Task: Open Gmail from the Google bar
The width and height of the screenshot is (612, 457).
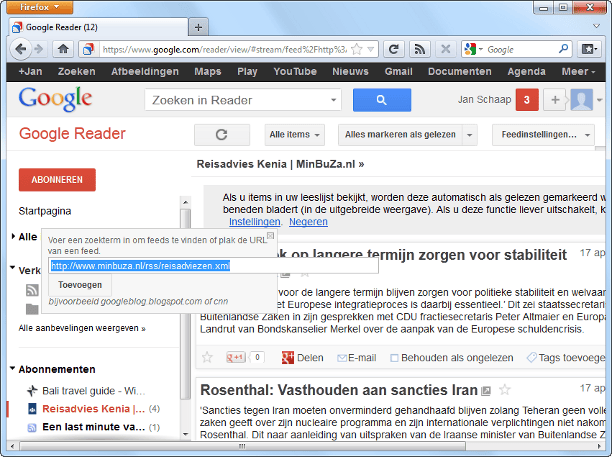Action: point(399,71)
